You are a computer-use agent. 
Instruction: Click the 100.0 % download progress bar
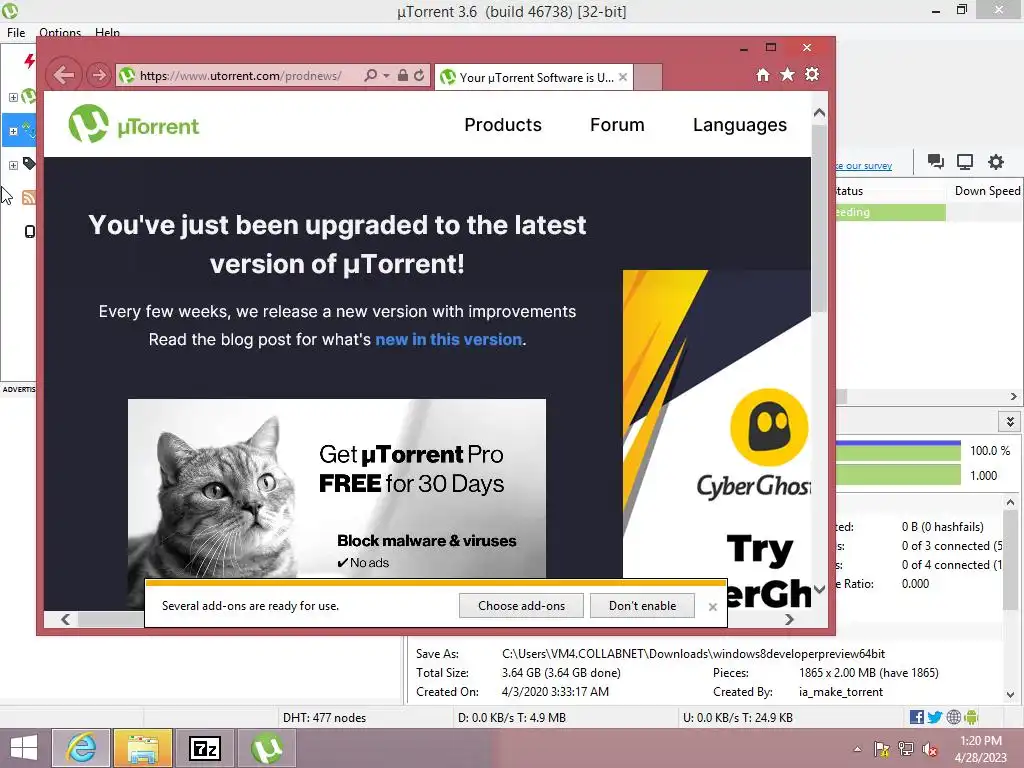pos(898,451)
